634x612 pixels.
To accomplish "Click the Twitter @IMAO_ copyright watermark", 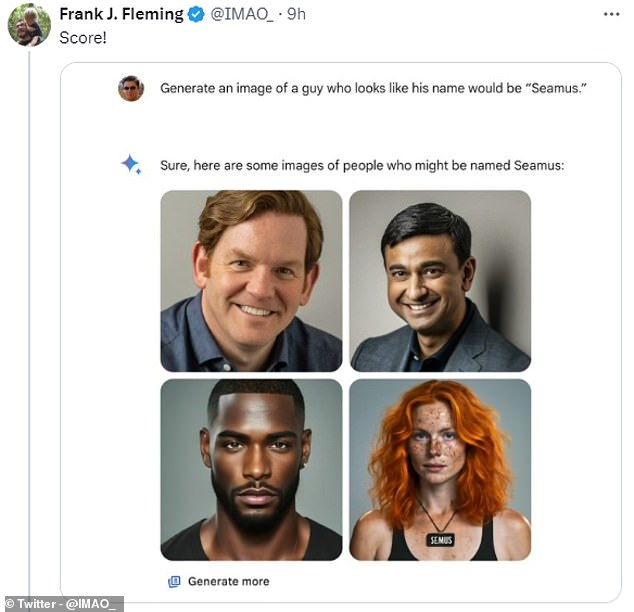I will click(62, 604).
